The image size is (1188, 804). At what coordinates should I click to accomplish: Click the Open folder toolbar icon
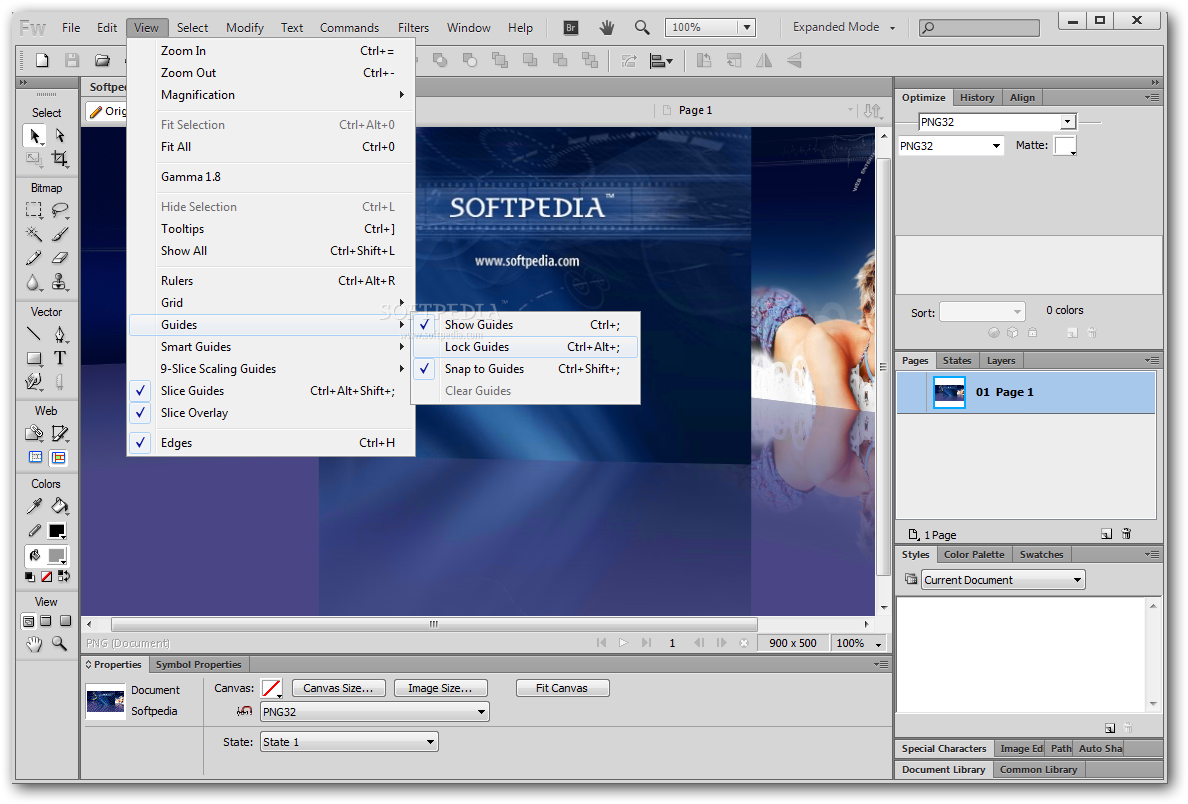pyautogui.click(x=102, y=61)
